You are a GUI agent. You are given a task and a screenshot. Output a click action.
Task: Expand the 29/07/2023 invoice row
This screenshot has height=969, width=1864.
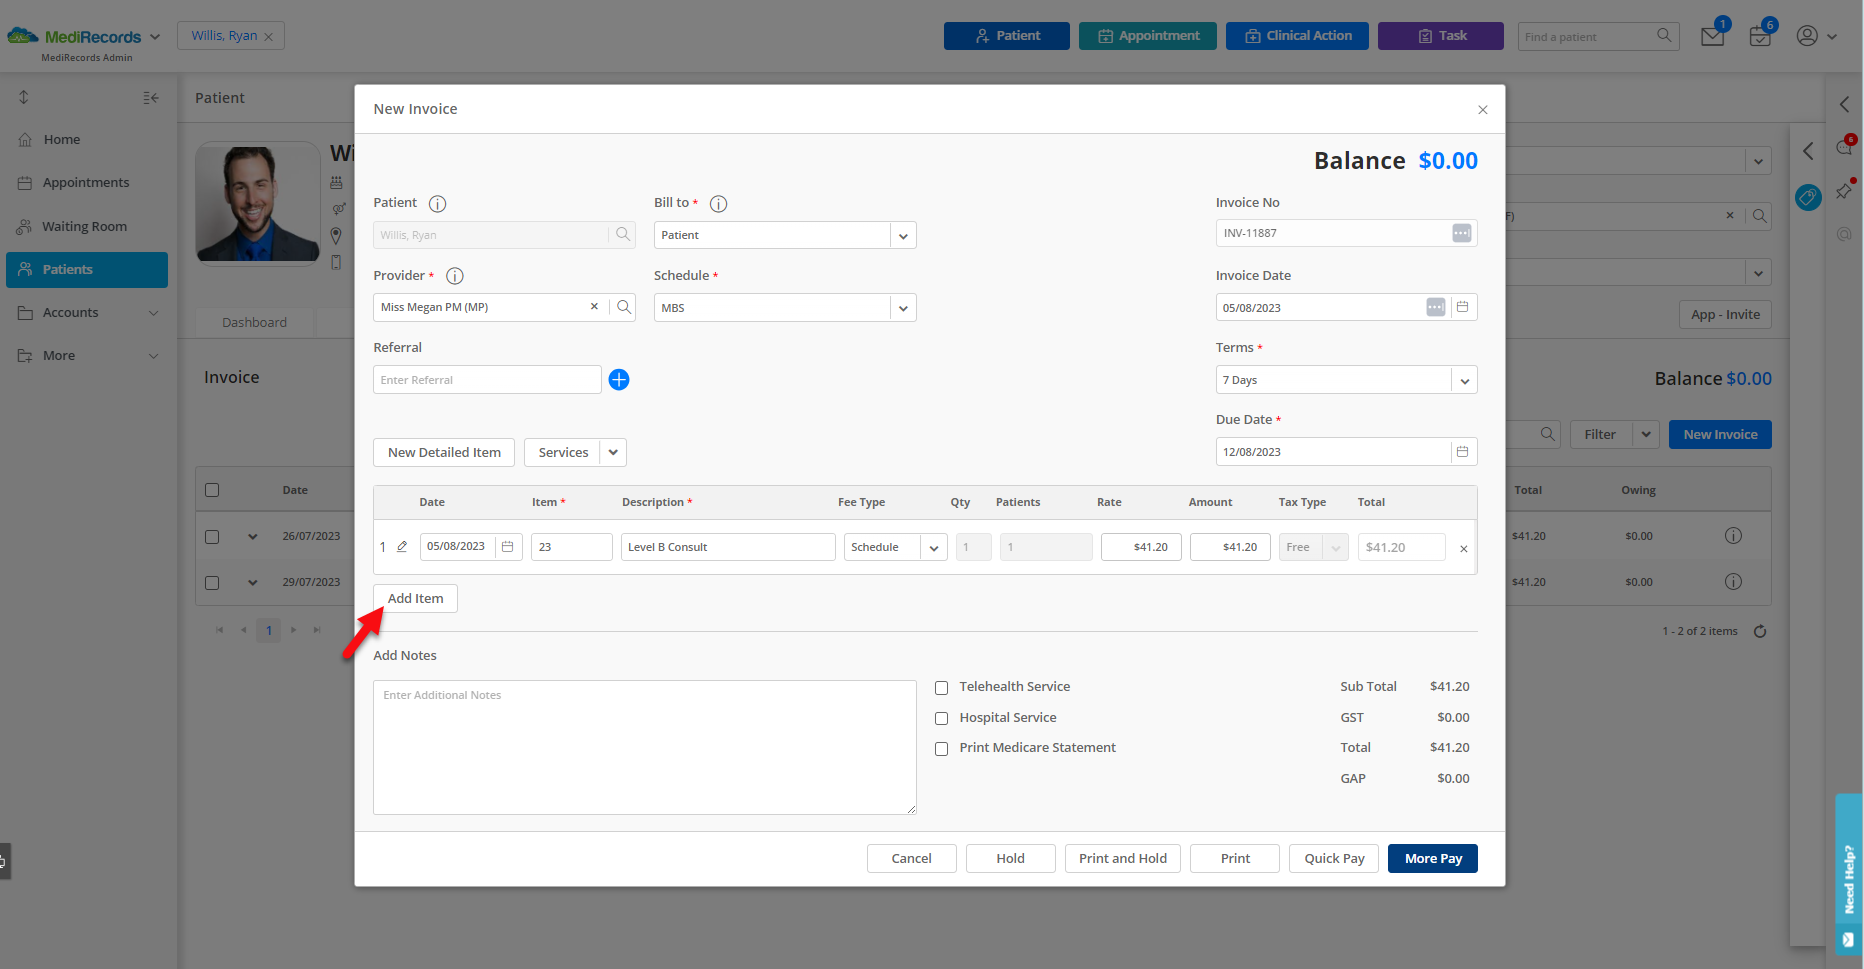[x=253, y=583]
